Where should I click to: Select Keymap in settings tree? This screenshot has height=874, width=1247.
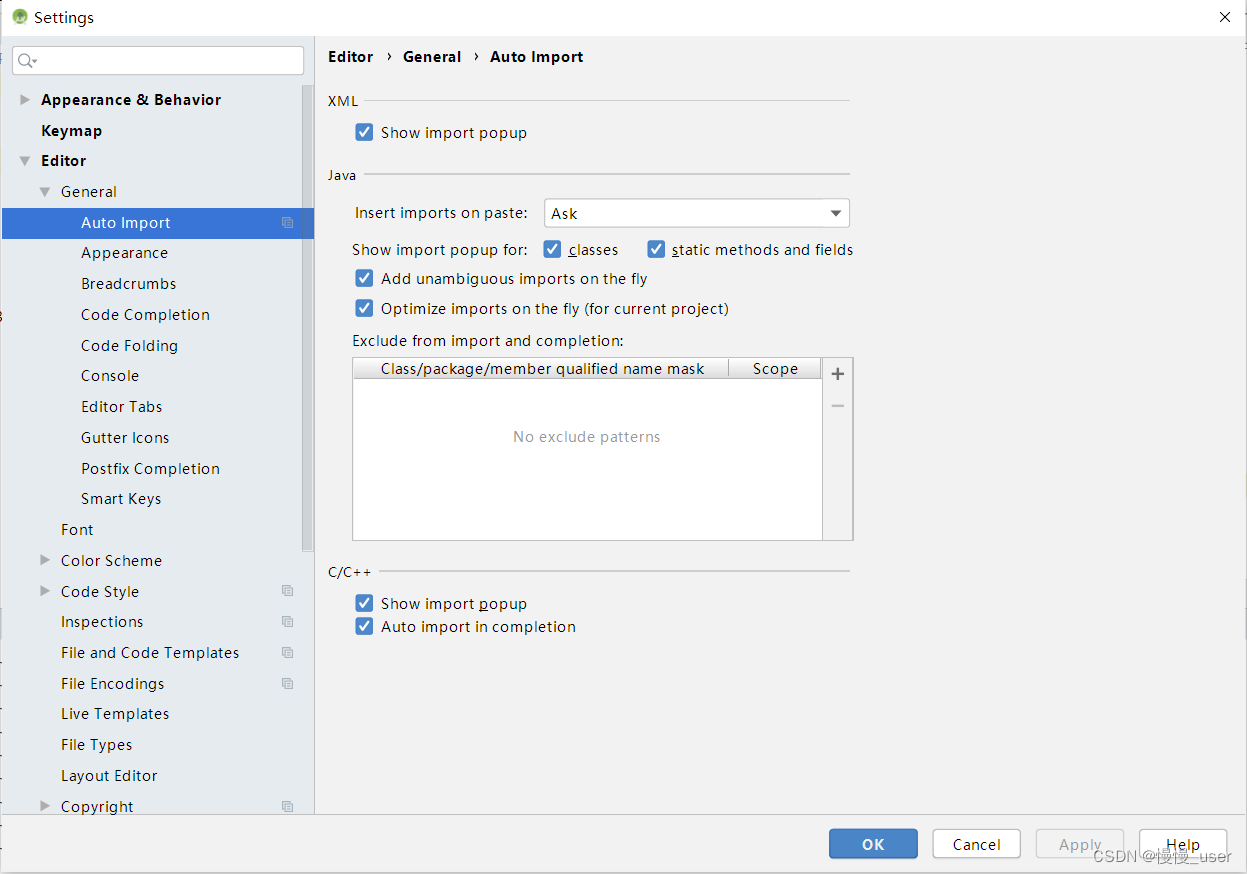coord(71,131)
